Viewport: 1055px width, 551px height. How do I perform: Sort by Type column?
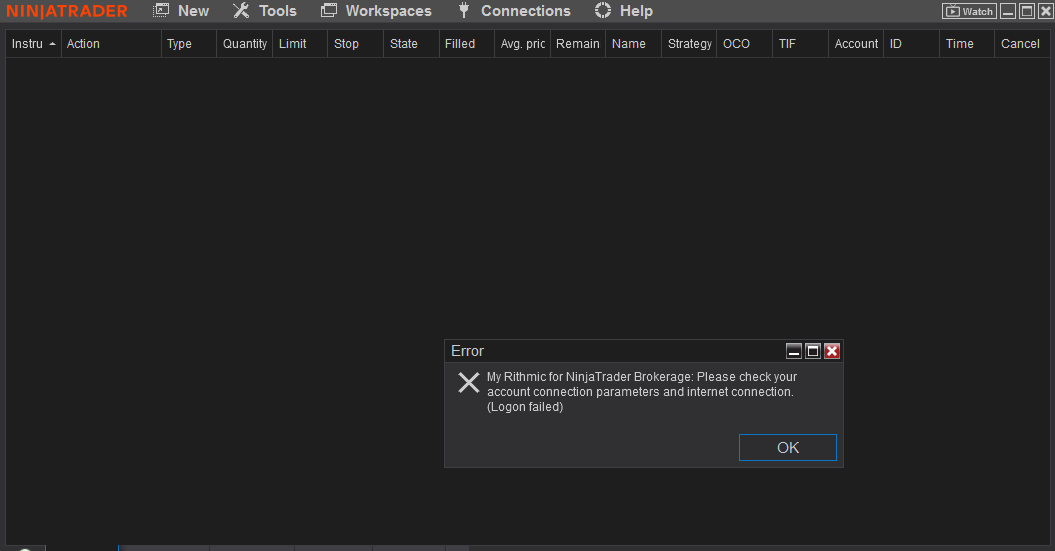click(x=189, y=44)
